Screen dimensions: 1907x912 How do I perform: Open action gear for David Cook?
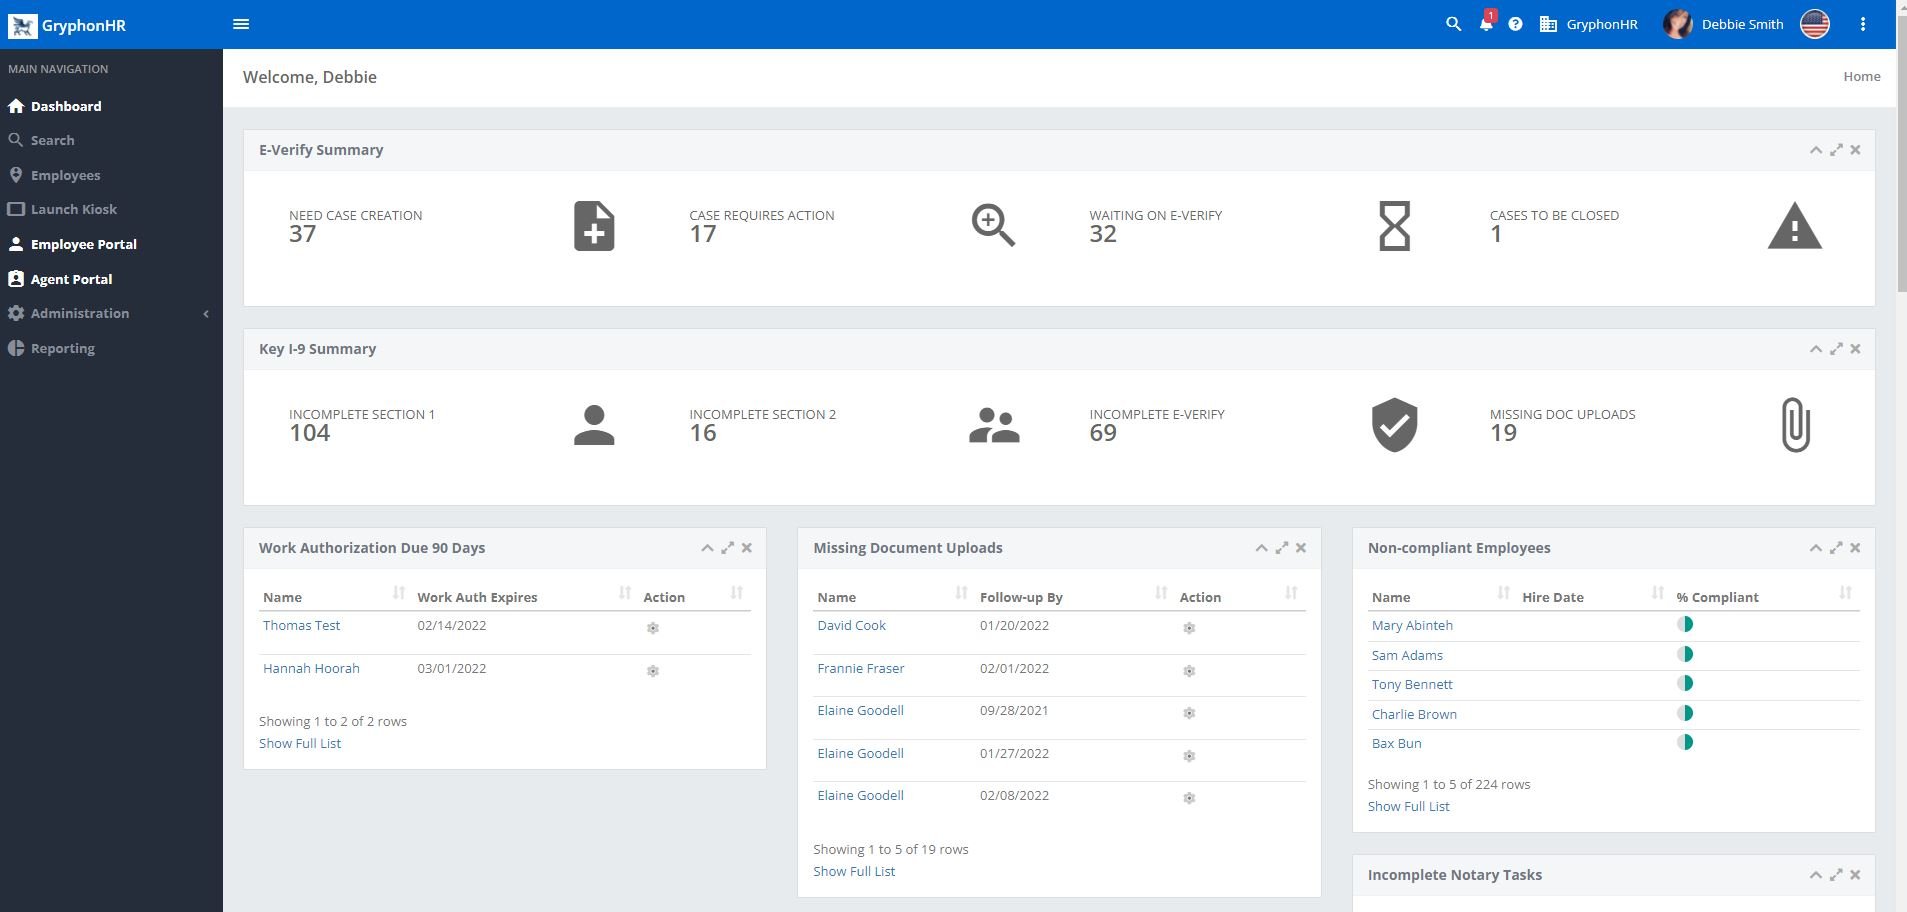click(x=1189, y=628)
